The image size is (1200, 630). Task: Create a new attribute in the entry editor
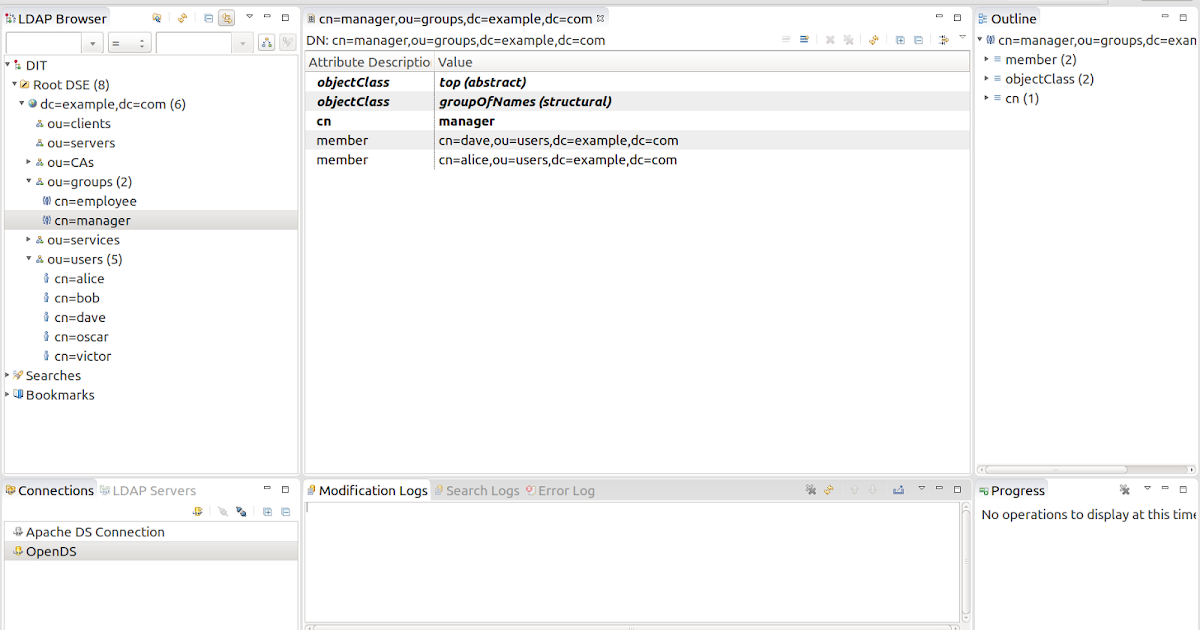tap(803, 37)
